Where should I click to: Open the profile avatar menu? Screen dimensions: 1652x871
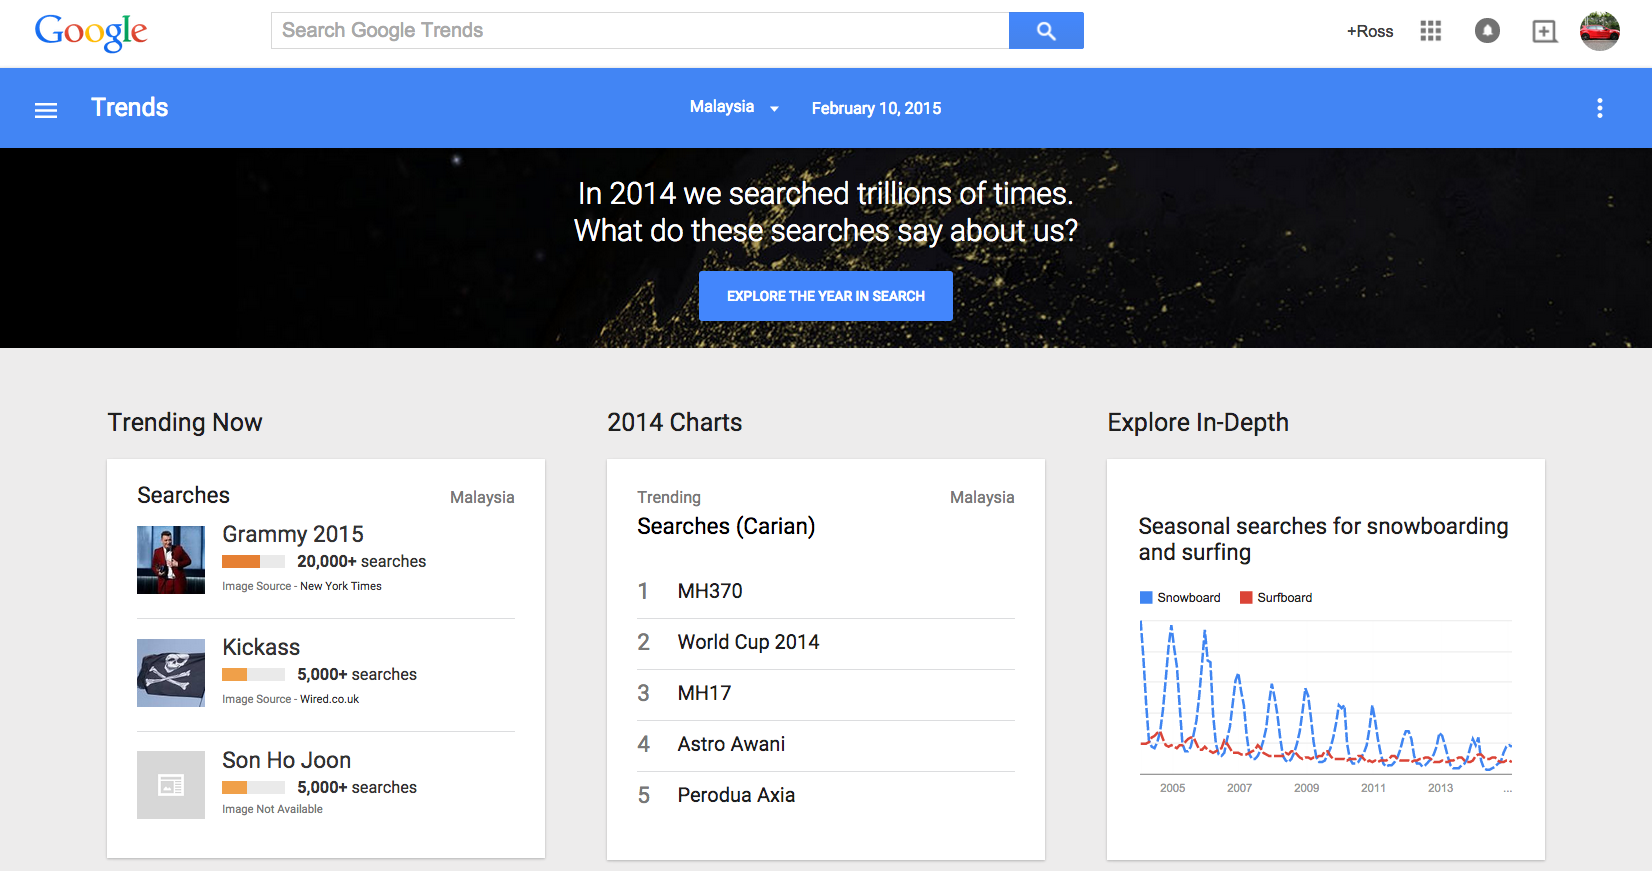1599,31
